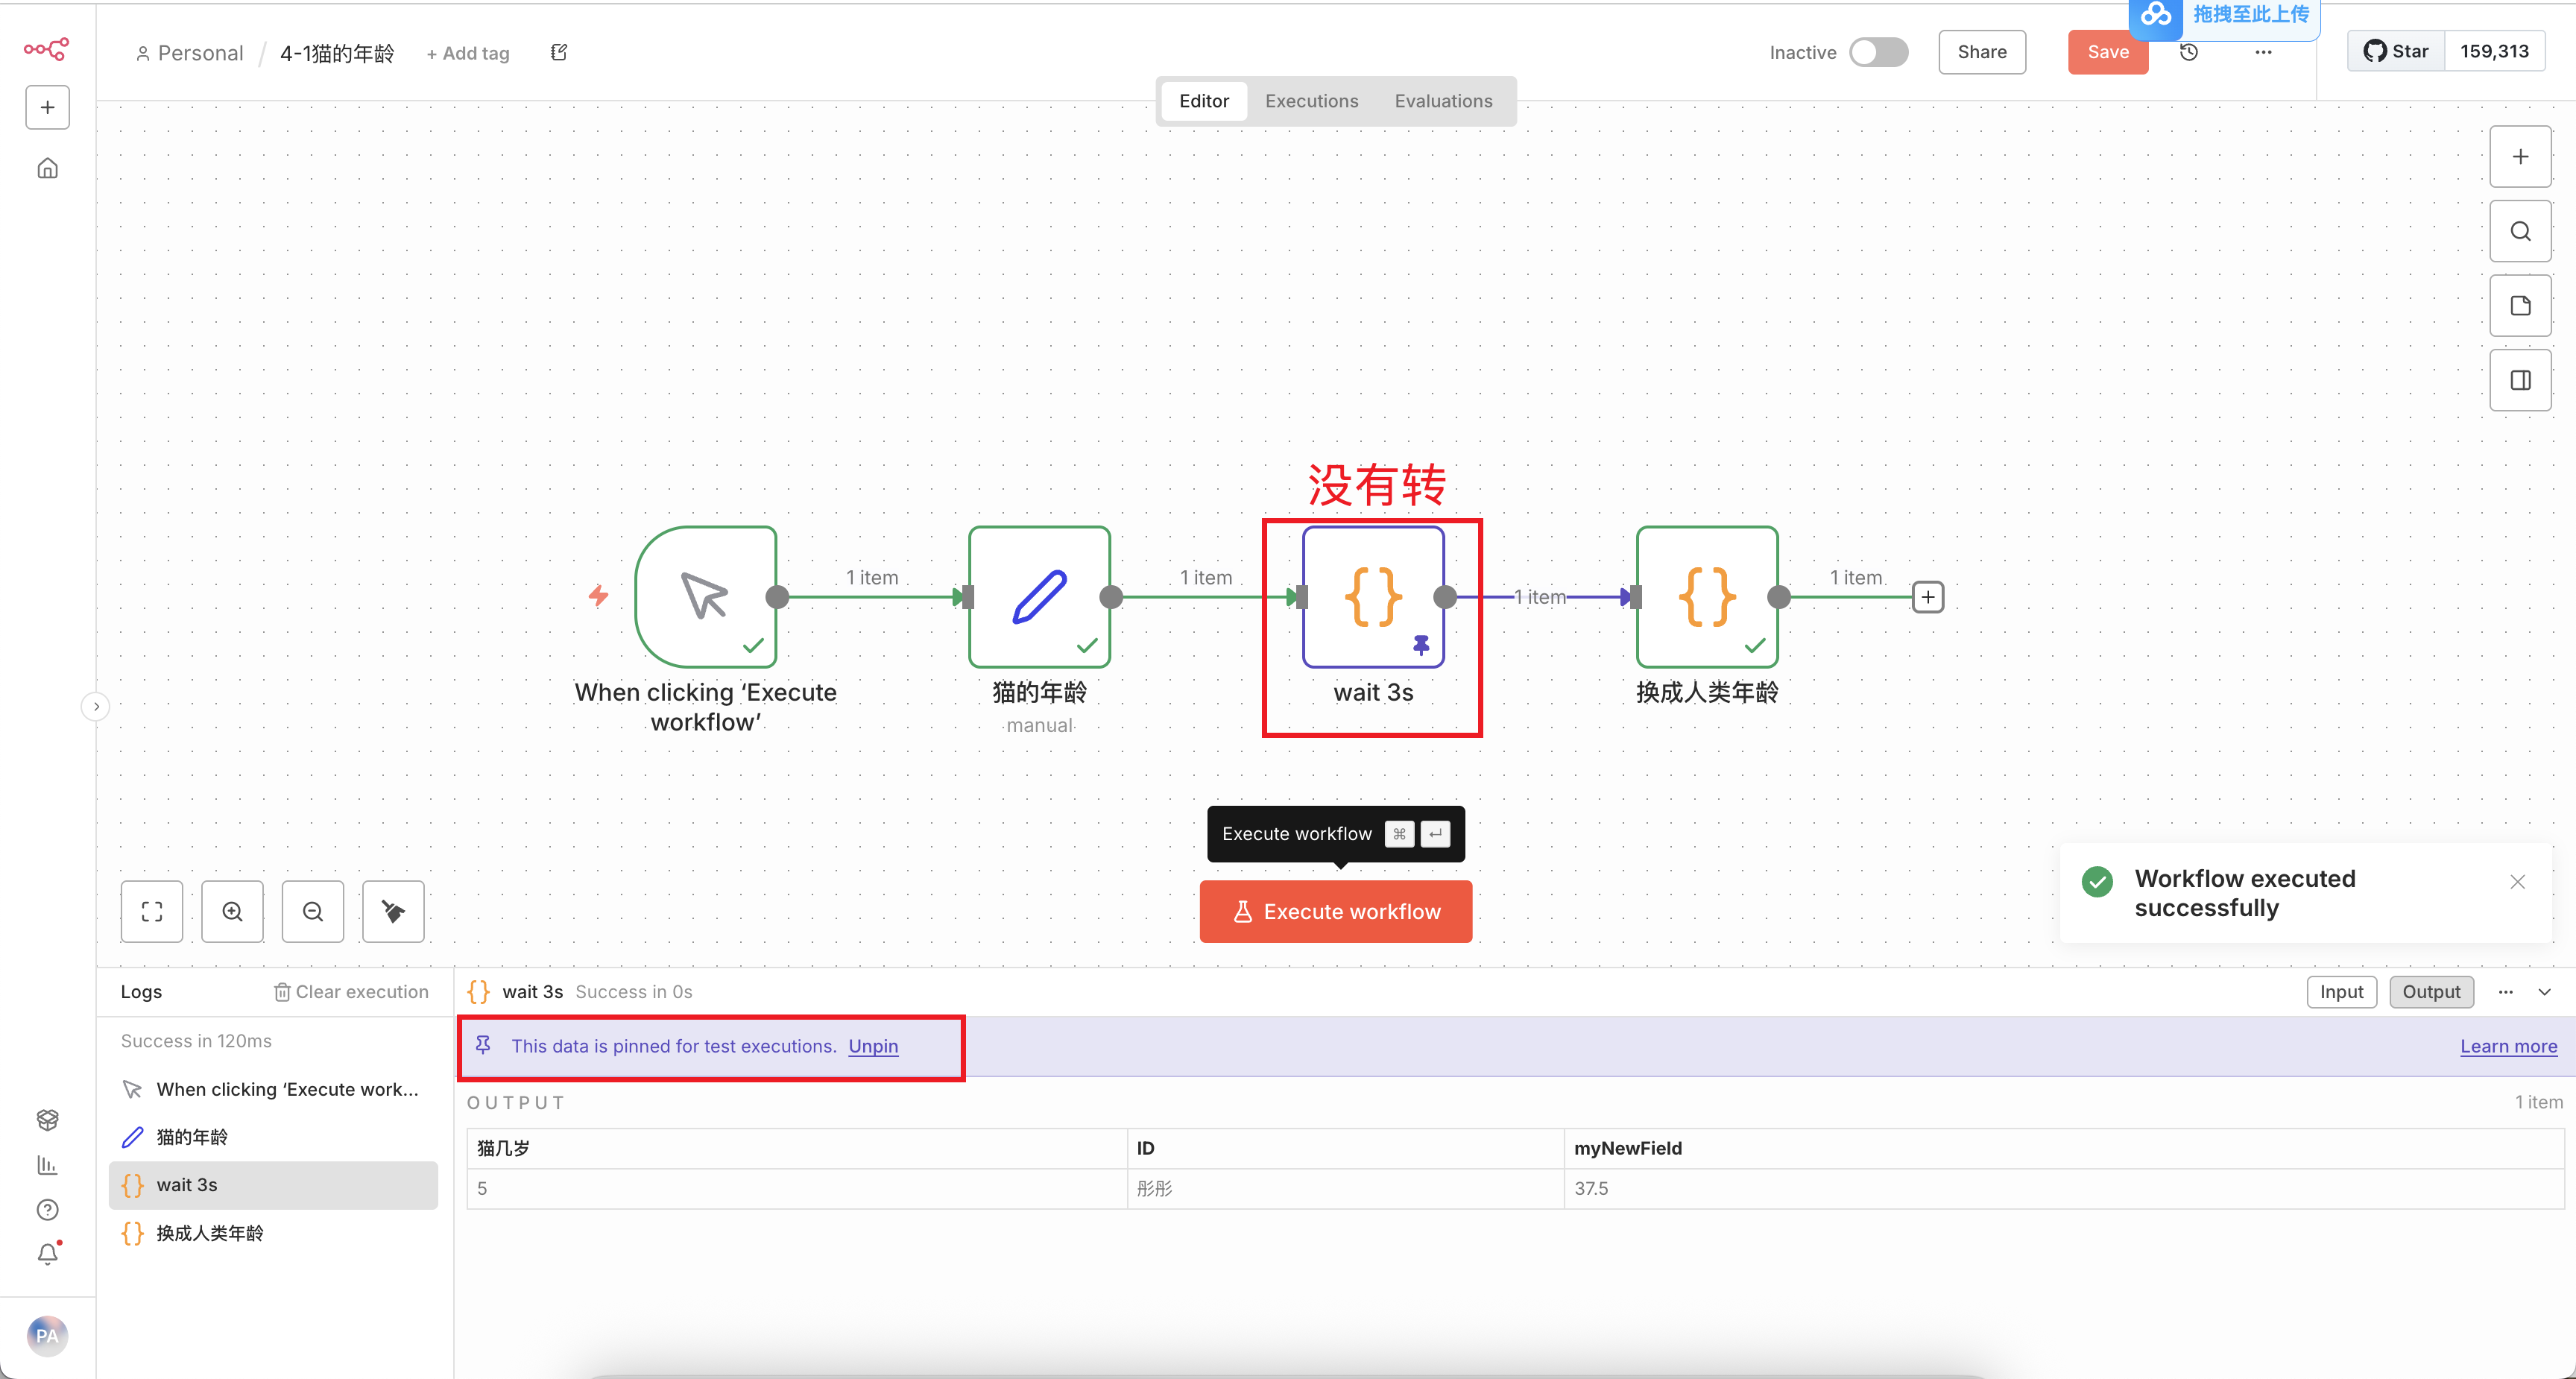2576x1379 pixels.
Task: Open the home icon in sidebar
Action: pyautogui.click(x=47, y=168)
